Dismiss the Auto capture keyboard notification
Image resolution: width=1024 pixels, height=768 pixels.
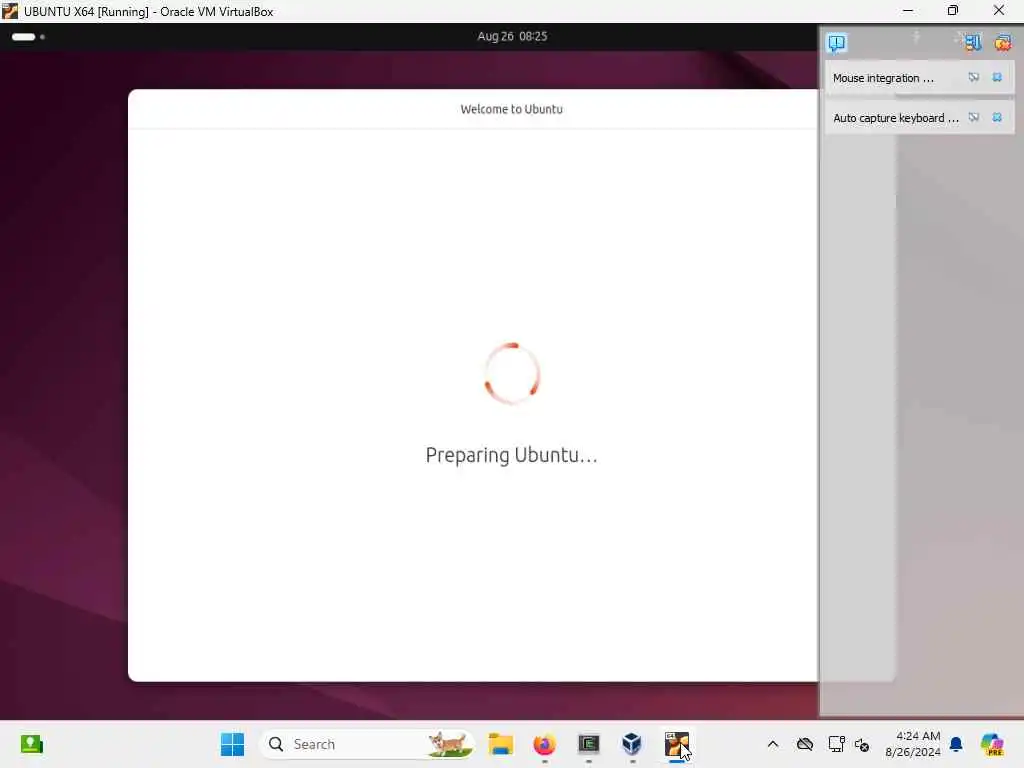point(997,118)
